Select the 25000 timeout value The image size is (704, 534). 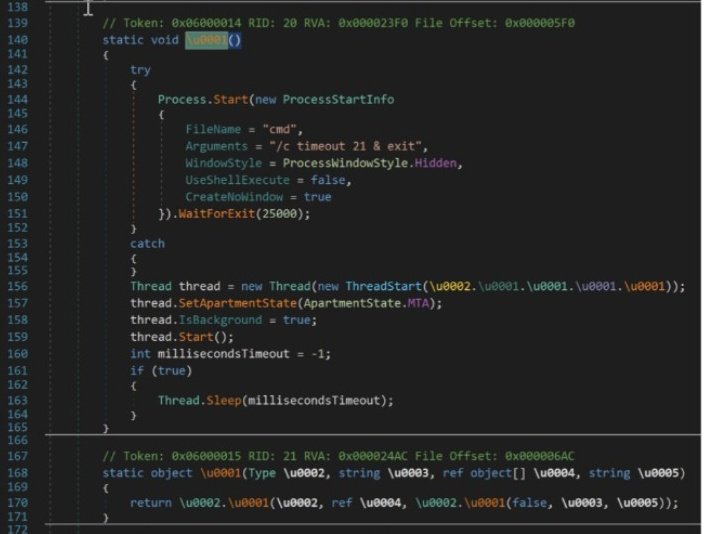(x=279, y=214)
